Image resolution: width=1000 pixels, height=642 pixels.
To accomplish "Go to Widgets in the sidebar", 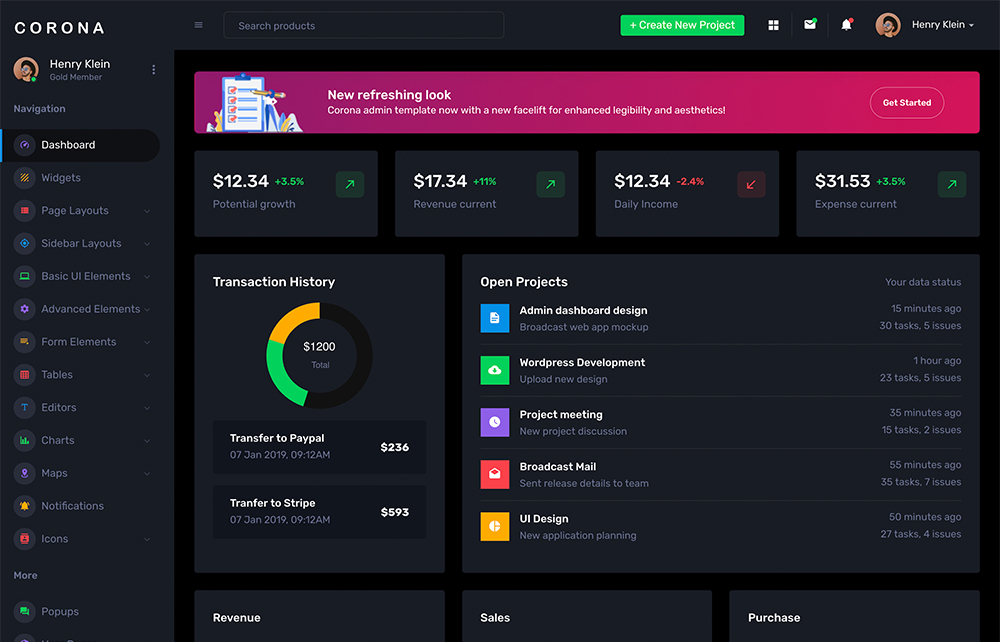I will (x=61, y=178).
